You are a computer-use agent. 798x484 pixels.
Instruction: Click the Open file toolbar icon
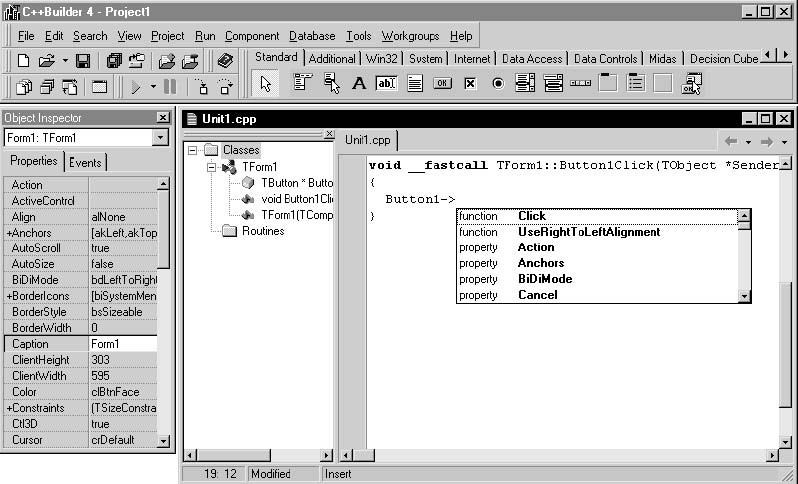[x=46, y=61]
